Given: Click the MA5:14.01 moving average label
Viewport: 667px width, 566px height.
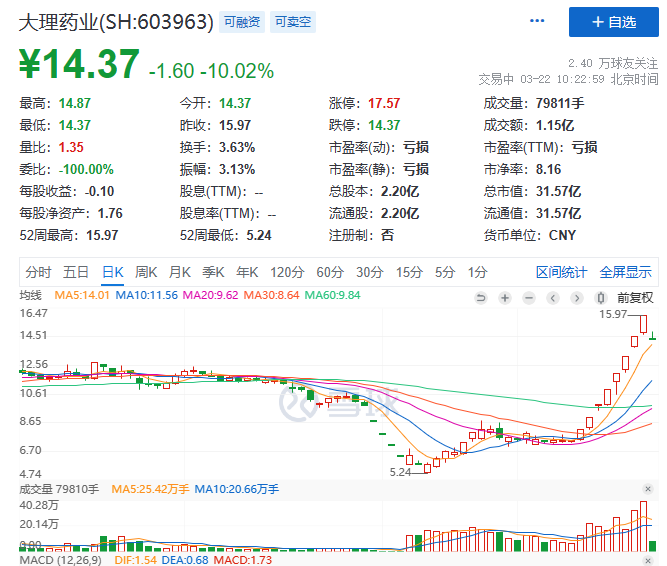Looking at the screenshot, I should [x=82, y=295].
